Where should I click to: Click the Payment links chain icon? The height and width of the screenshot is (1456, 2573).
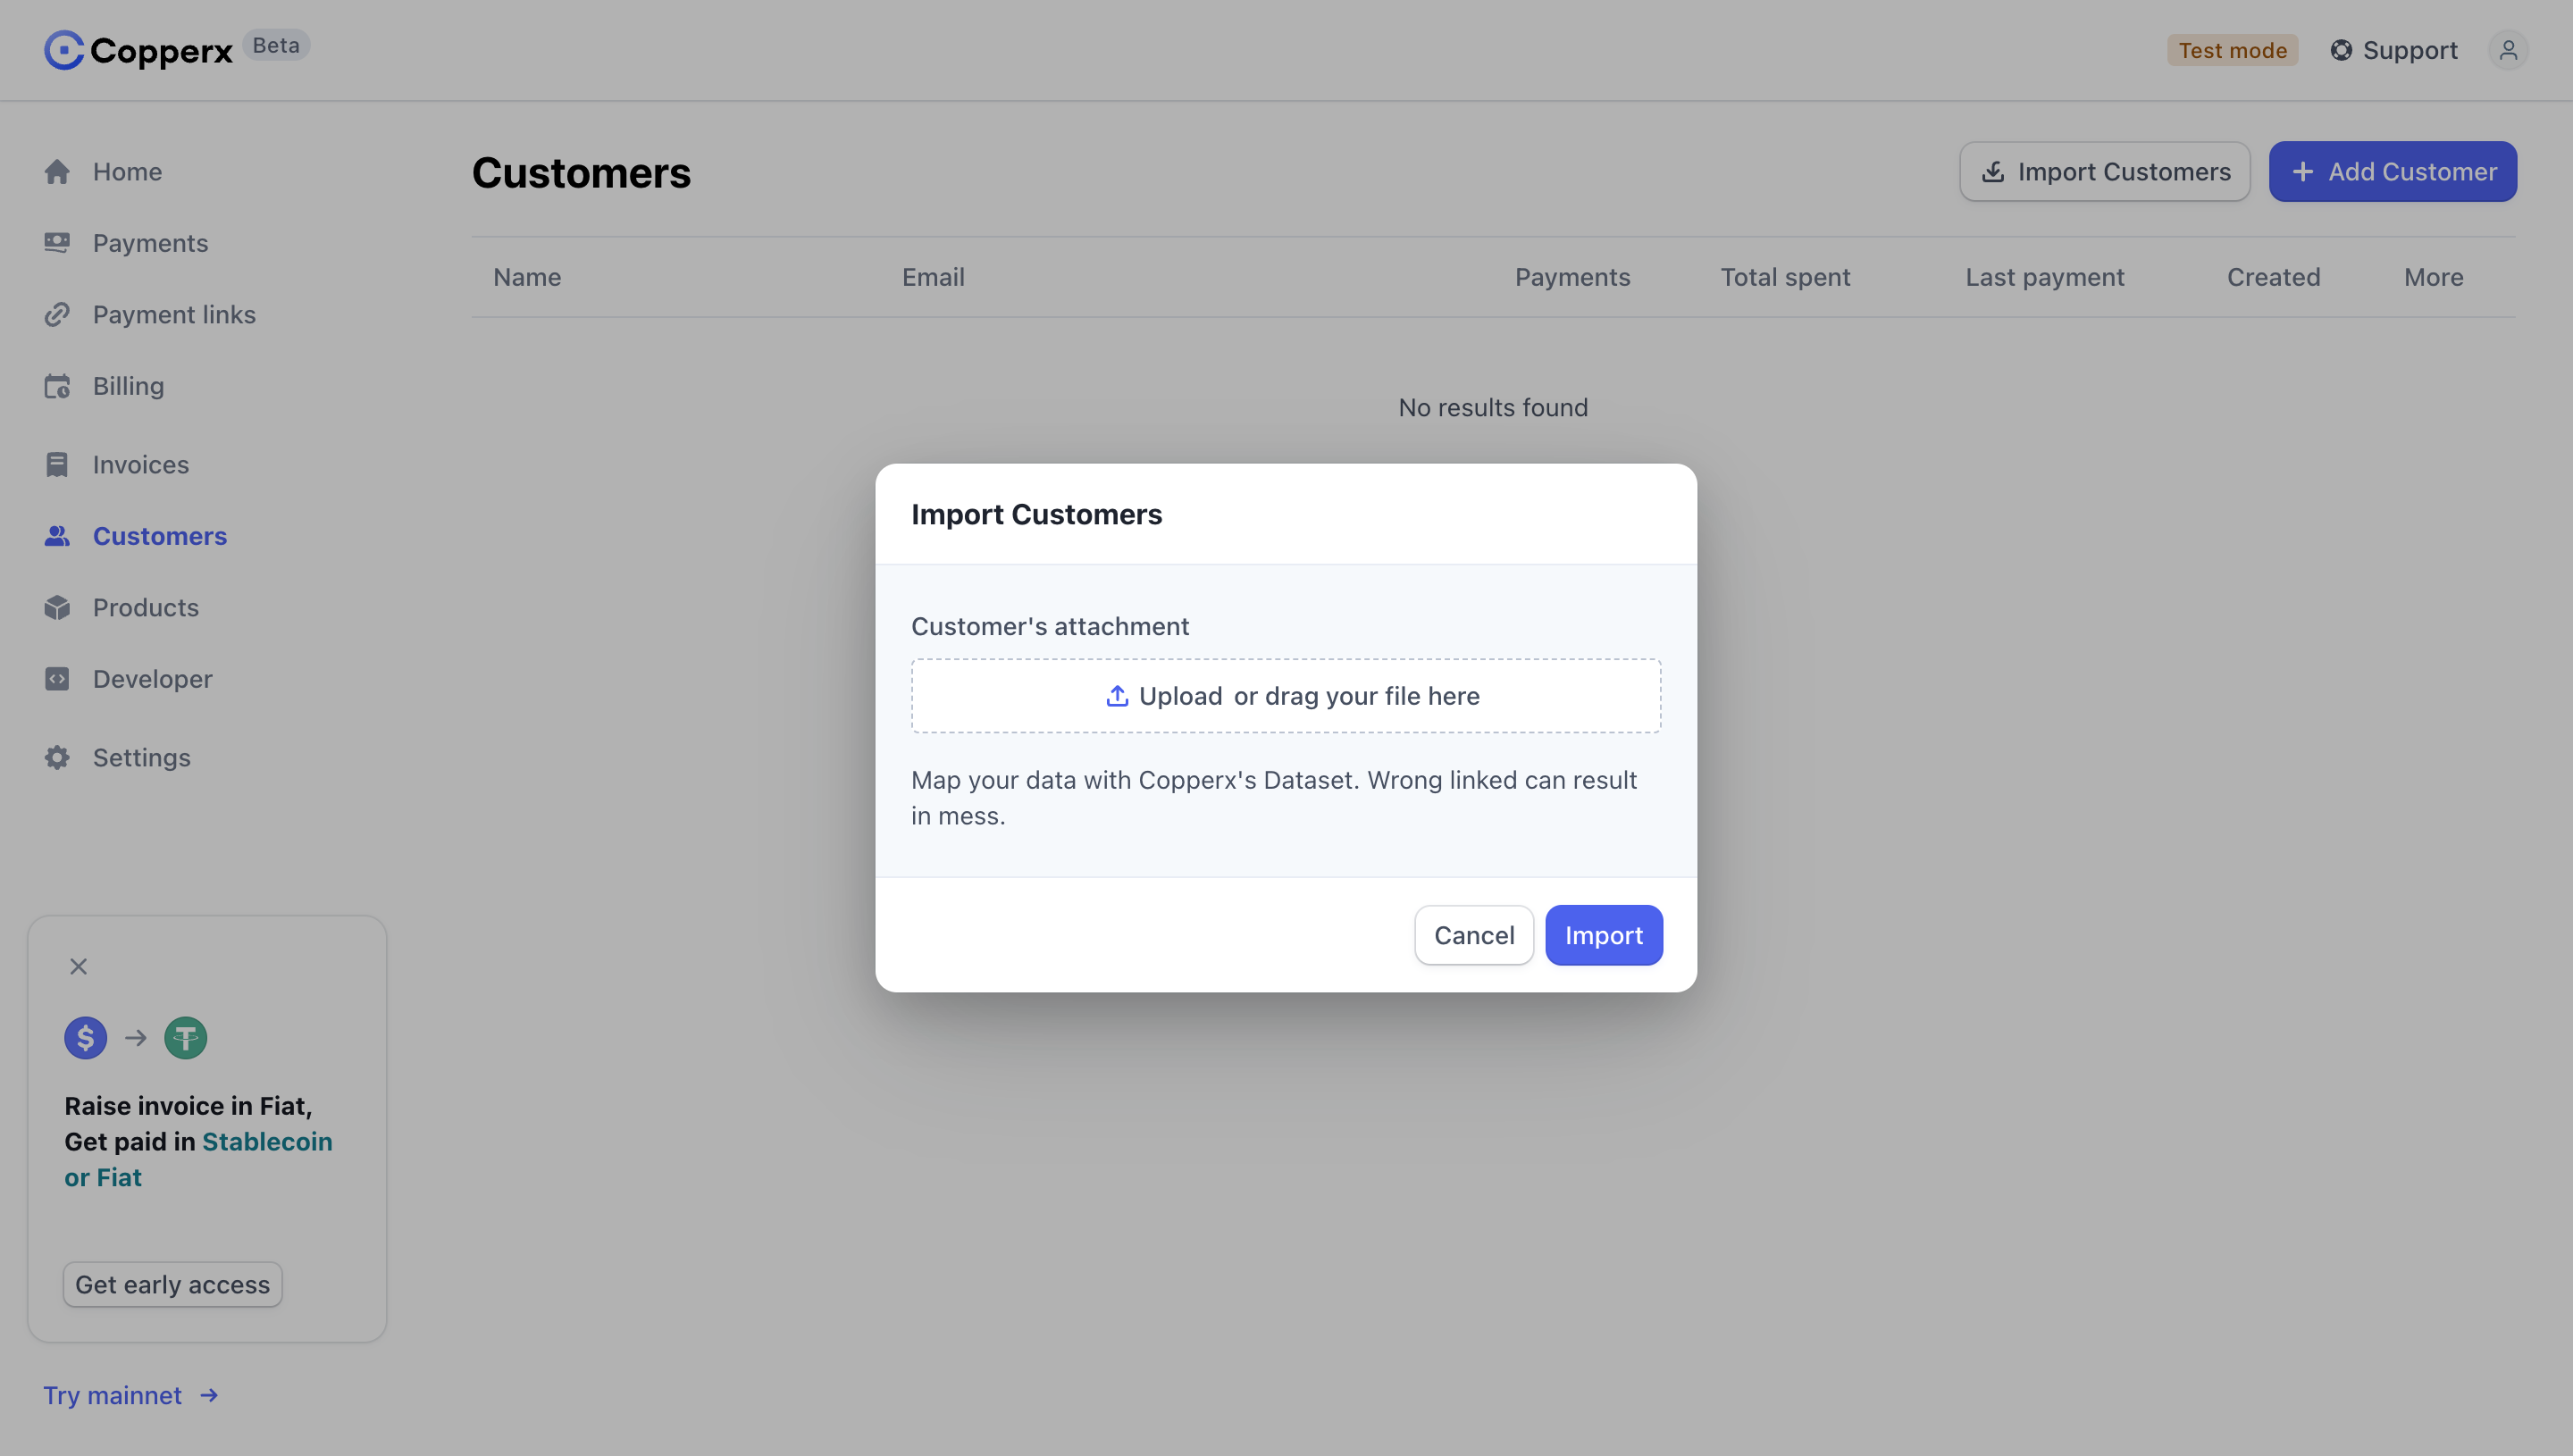coord(57,315)
